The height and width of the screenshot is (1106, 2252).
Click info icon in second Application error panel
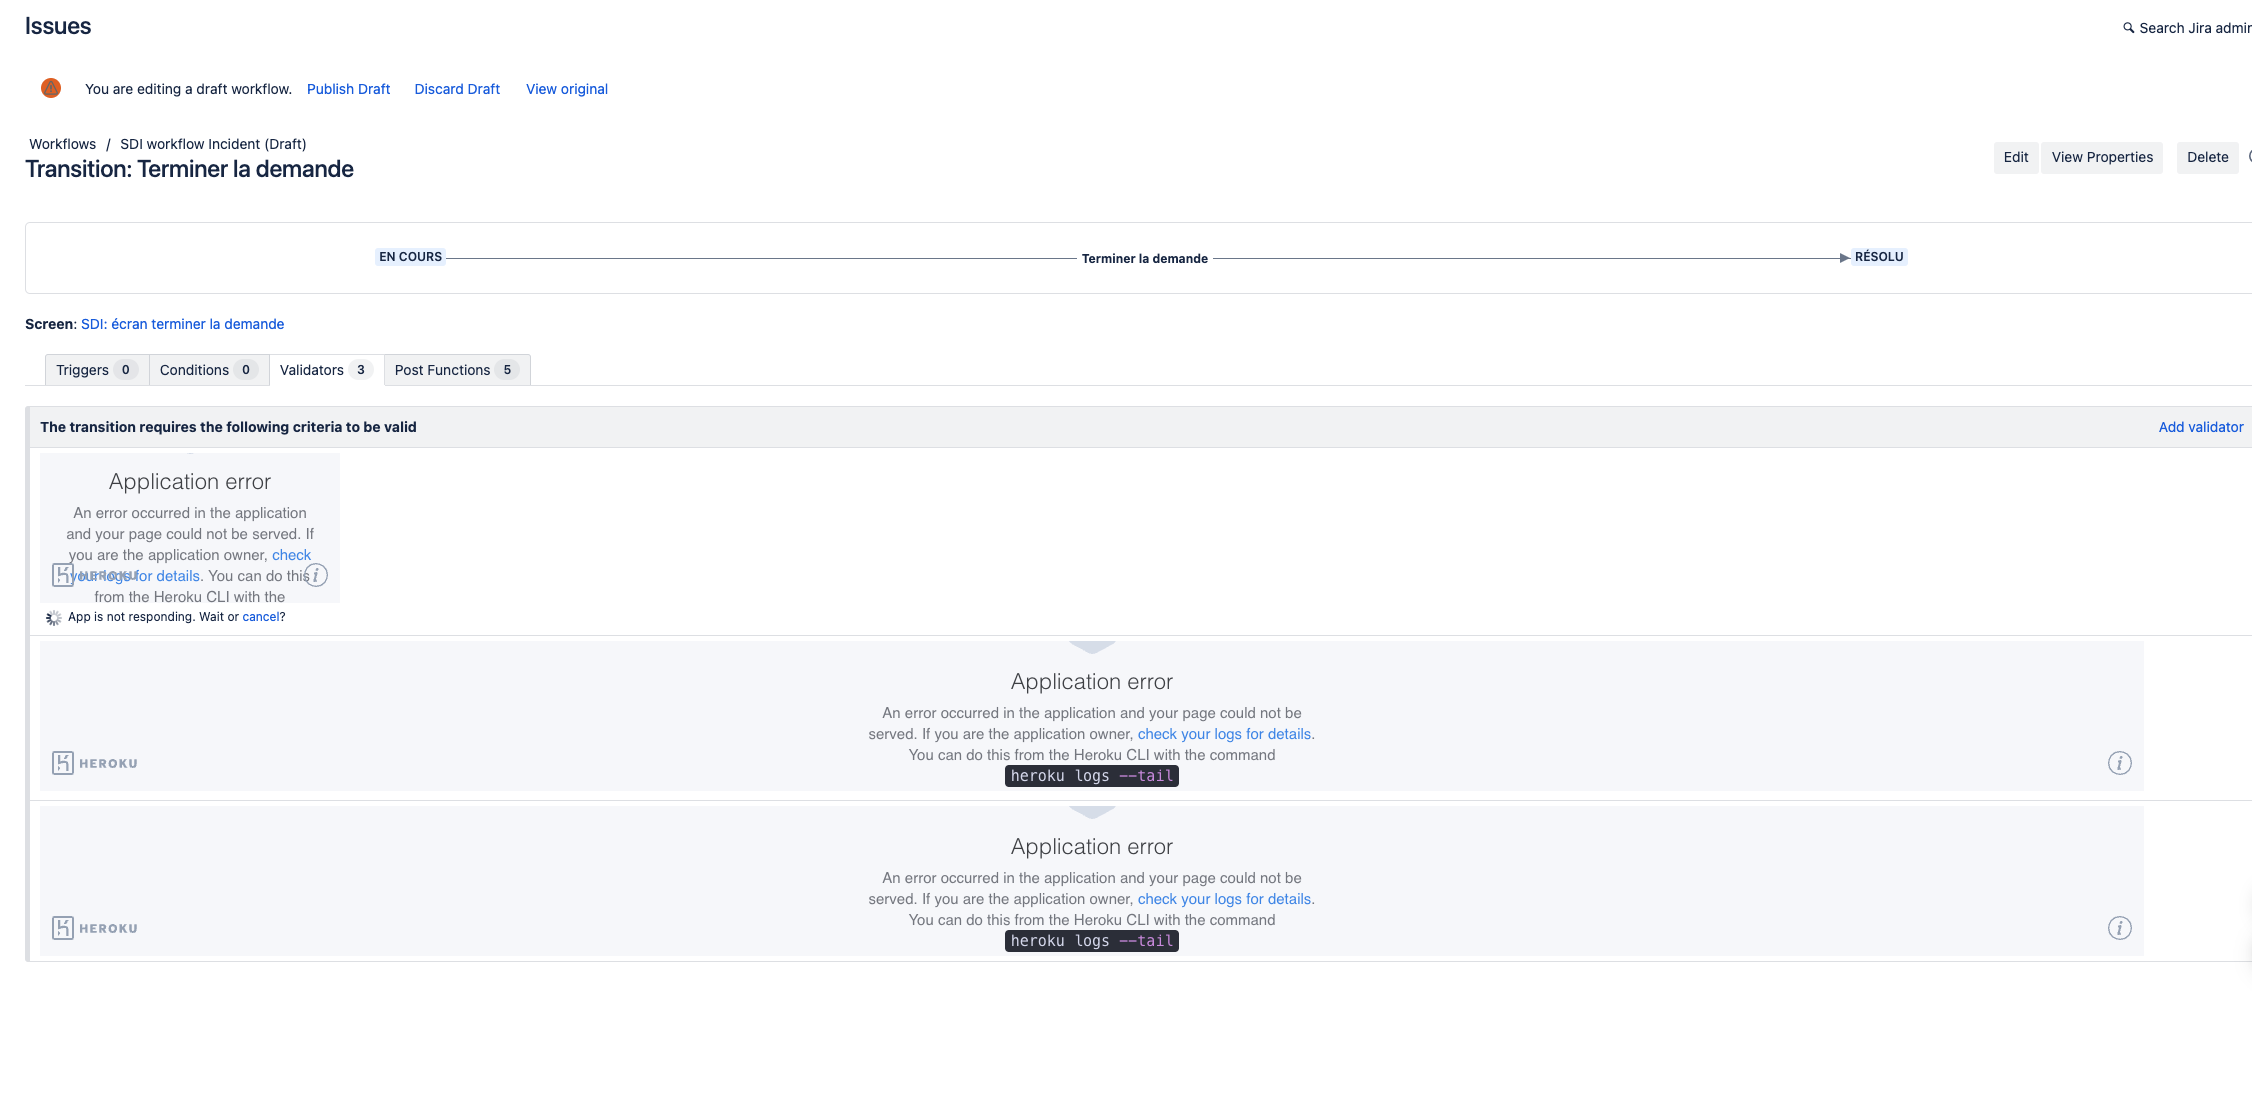(2120, 763)
